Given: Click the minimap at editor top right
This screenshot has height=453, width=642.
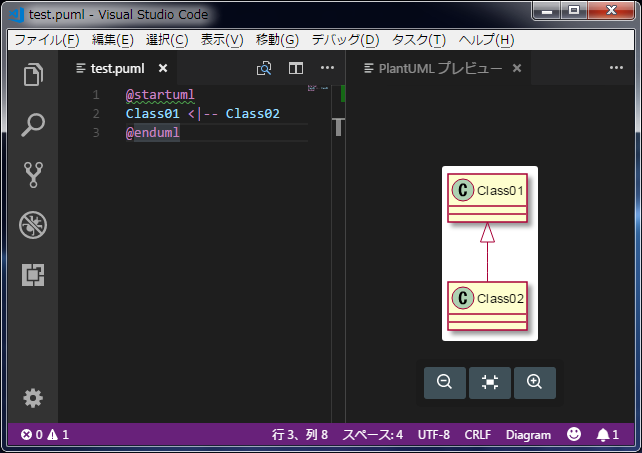Looking at the screenshot, I should [x=318, y=88].
